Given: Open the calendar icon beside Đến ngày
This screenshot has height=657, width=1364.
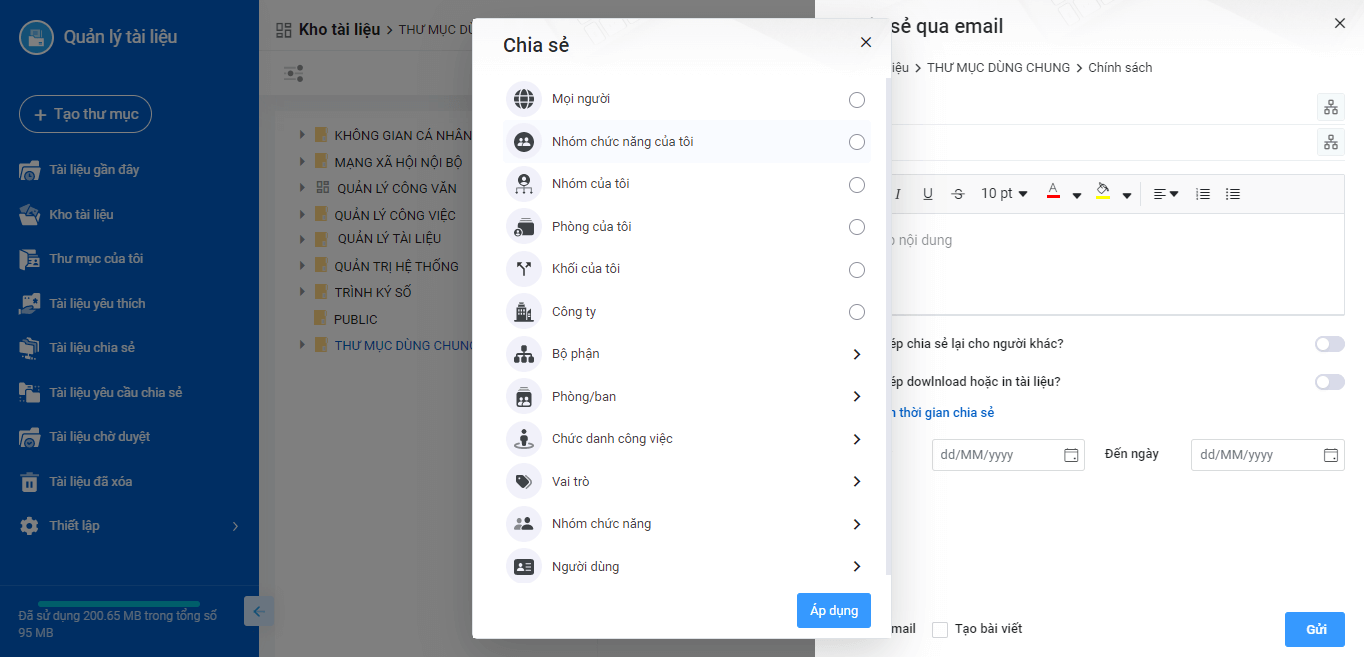Looking at the screenshot, I should 1331,455.
